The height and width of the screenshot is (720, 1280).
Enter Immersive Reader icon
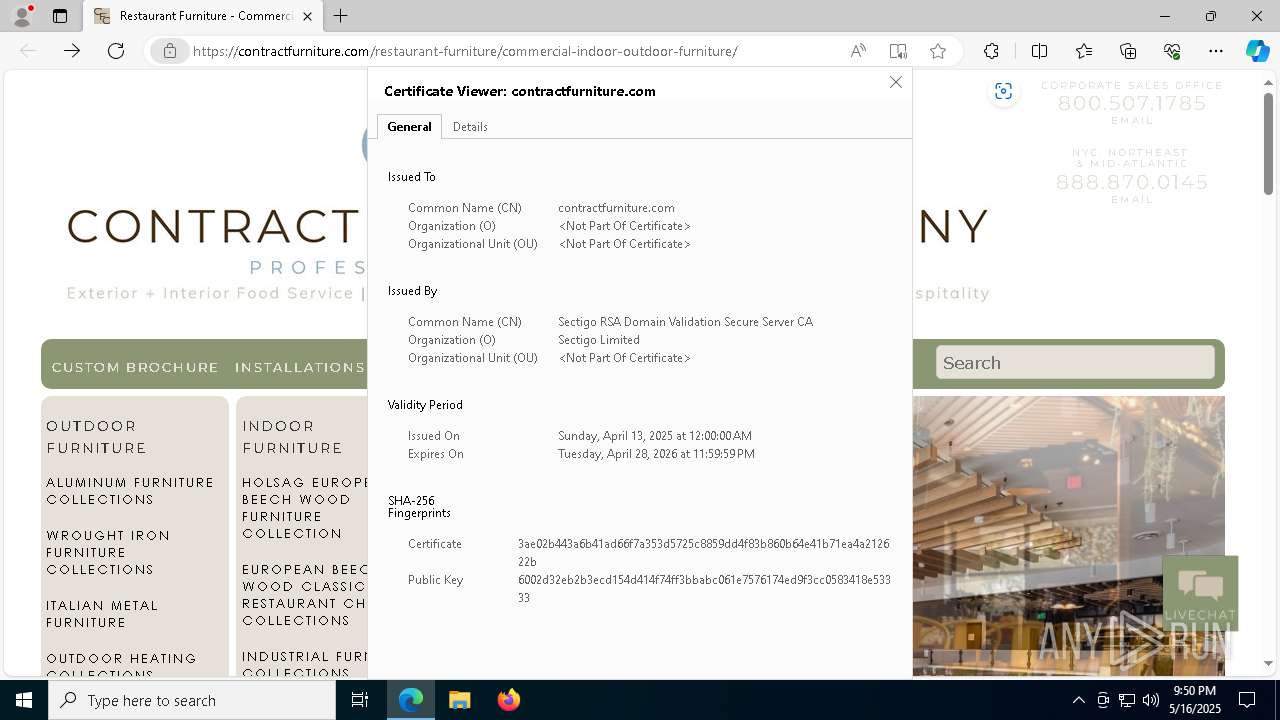pyautogui.click(x=898, y=51)
